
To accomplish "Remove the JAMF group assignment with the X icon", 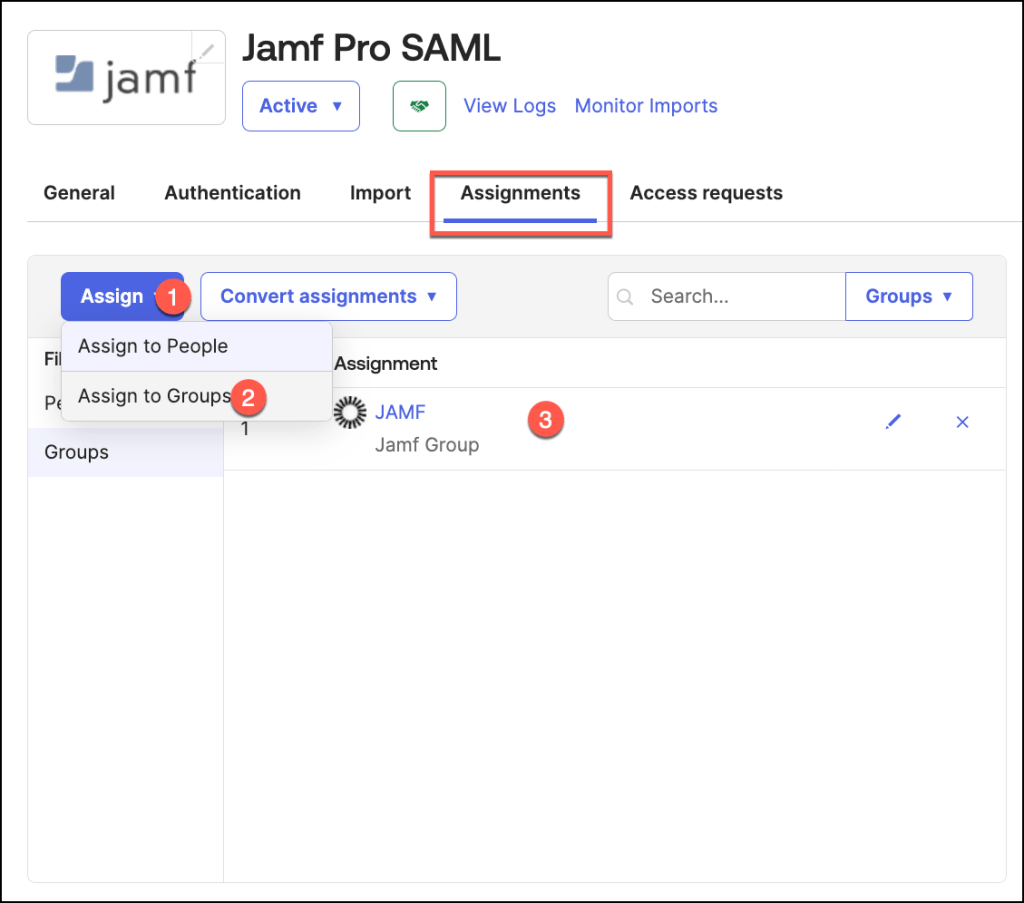I will pos(962,422).
